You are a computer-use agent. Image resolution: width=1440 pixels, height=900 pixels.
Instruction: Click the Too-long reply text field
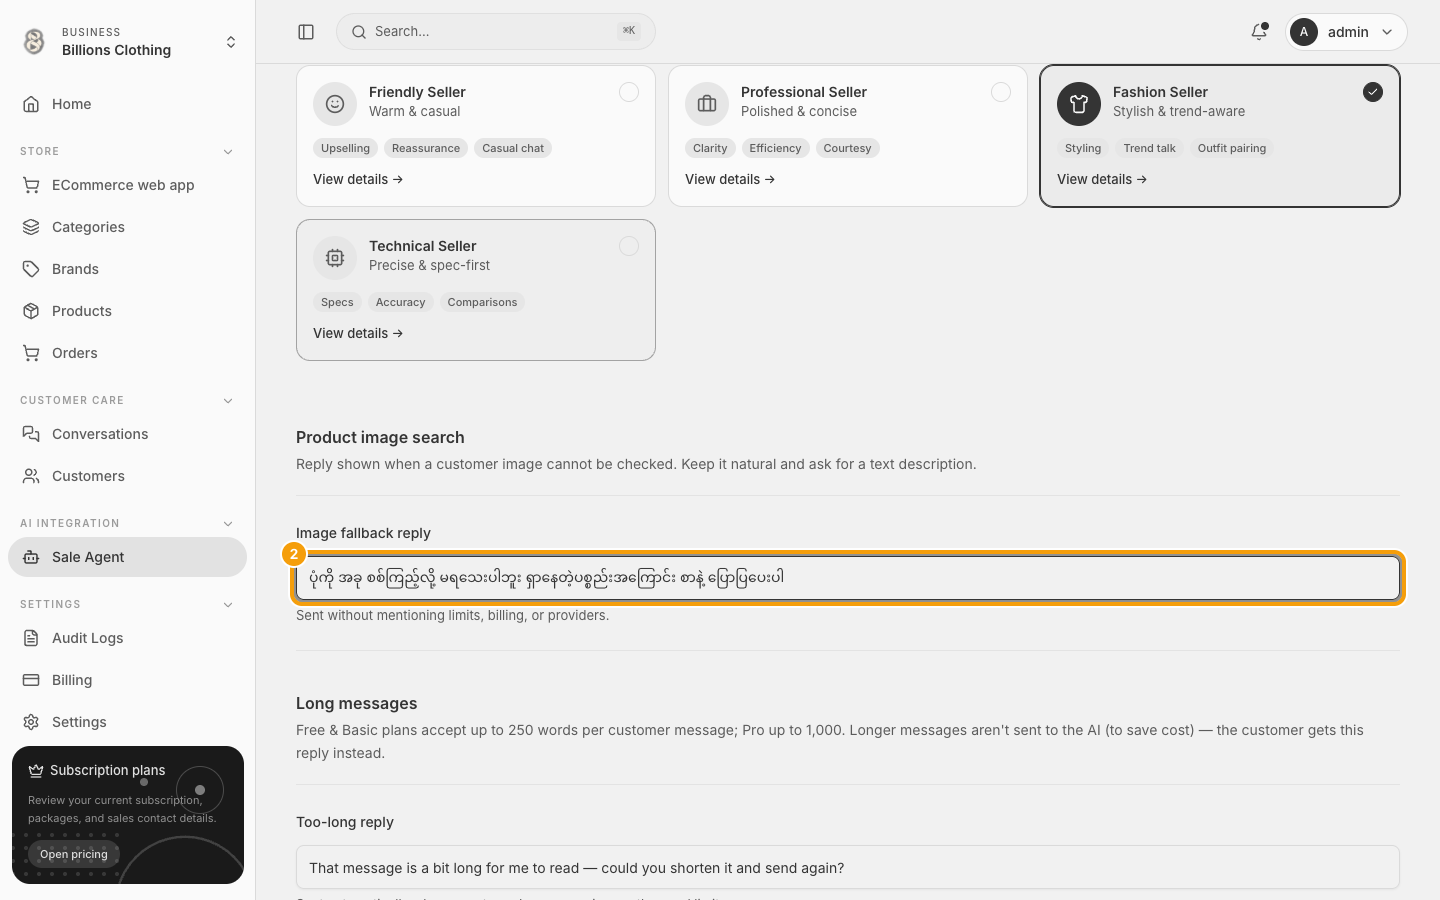click(848, 867)
